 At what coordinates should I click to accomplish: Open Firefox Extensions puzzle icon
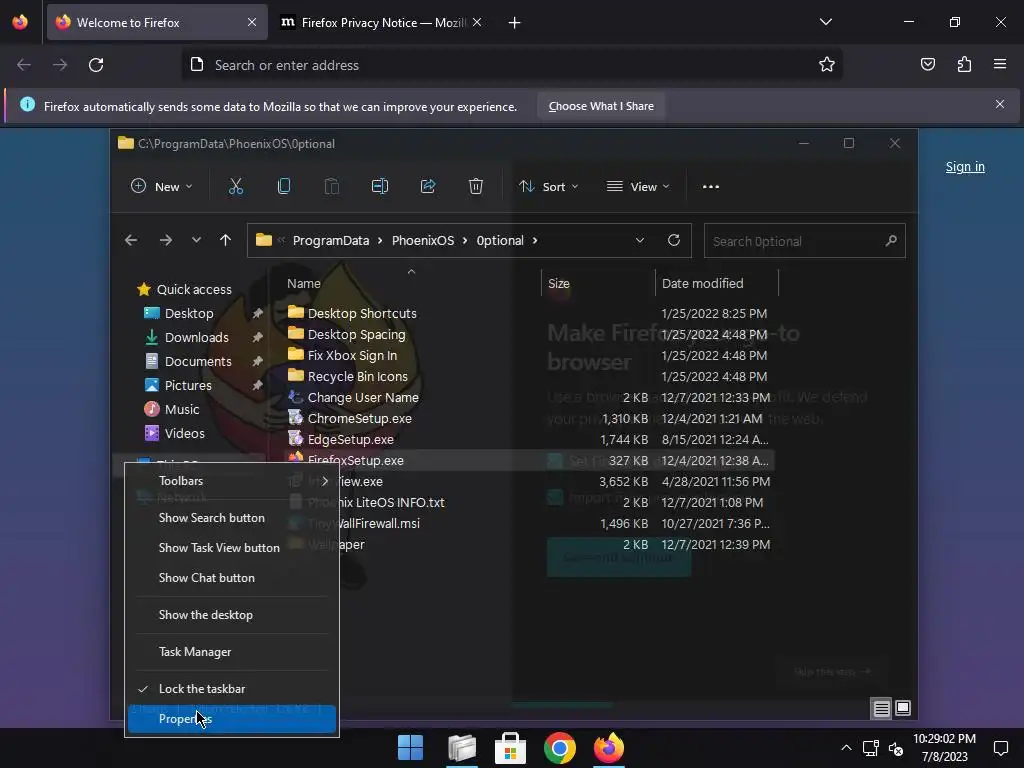pyautogui.click(x=964, y=64)
